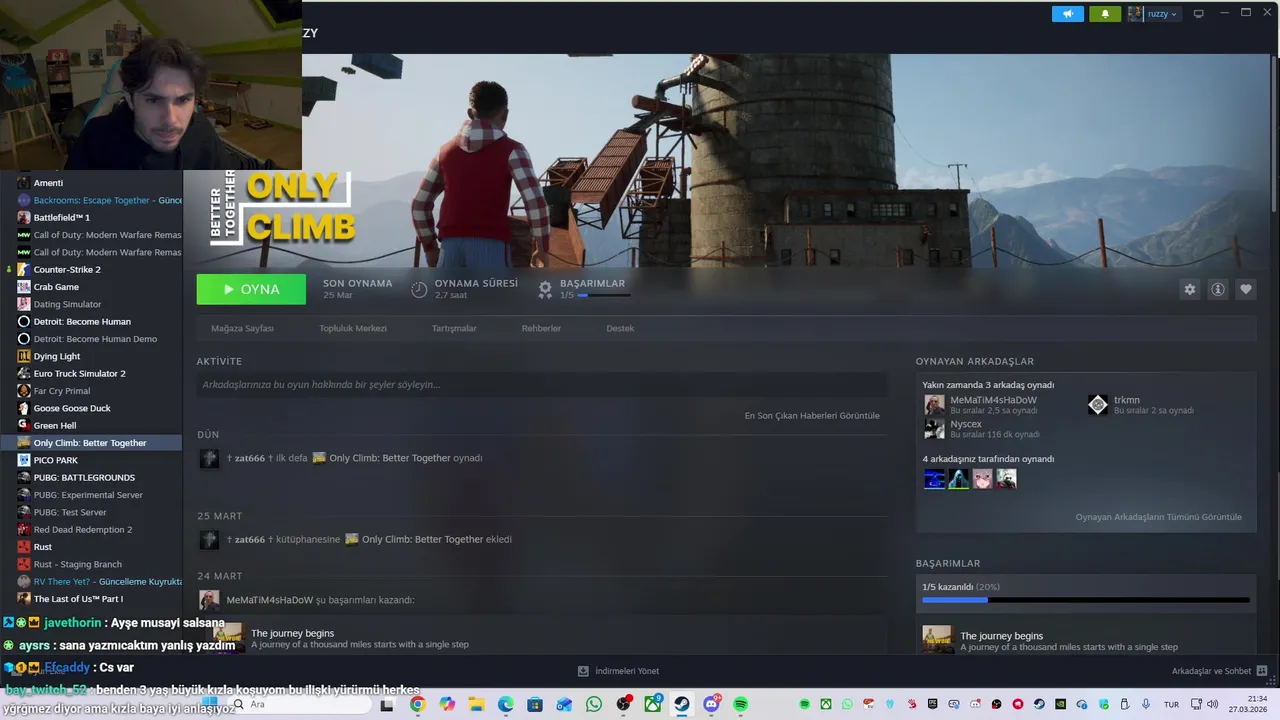The image size is (1280, 720).
Task: Open the green notifications bell
Action: point(1105,14)
